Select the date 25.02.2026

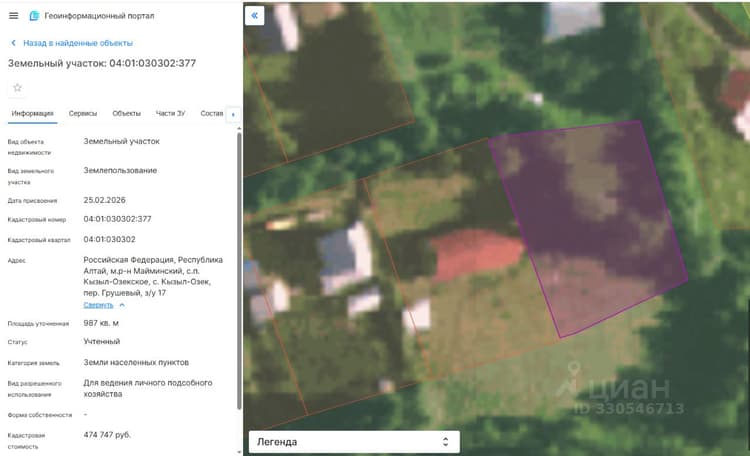(104, 200)
